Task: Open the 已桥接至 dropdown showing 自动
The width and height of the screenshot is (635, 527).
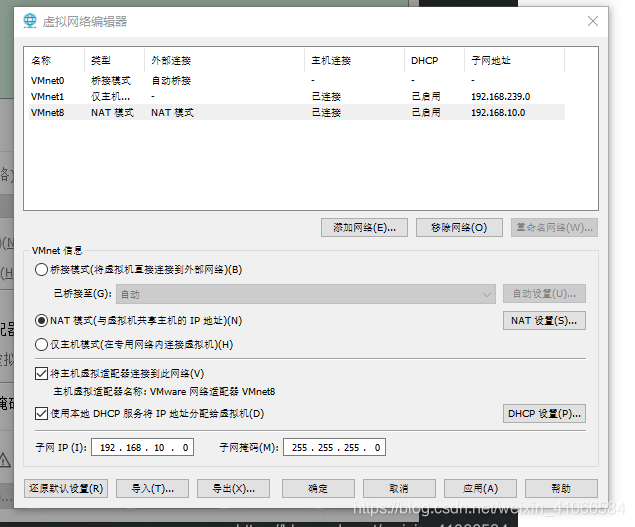Action: [x=306, y=294]
